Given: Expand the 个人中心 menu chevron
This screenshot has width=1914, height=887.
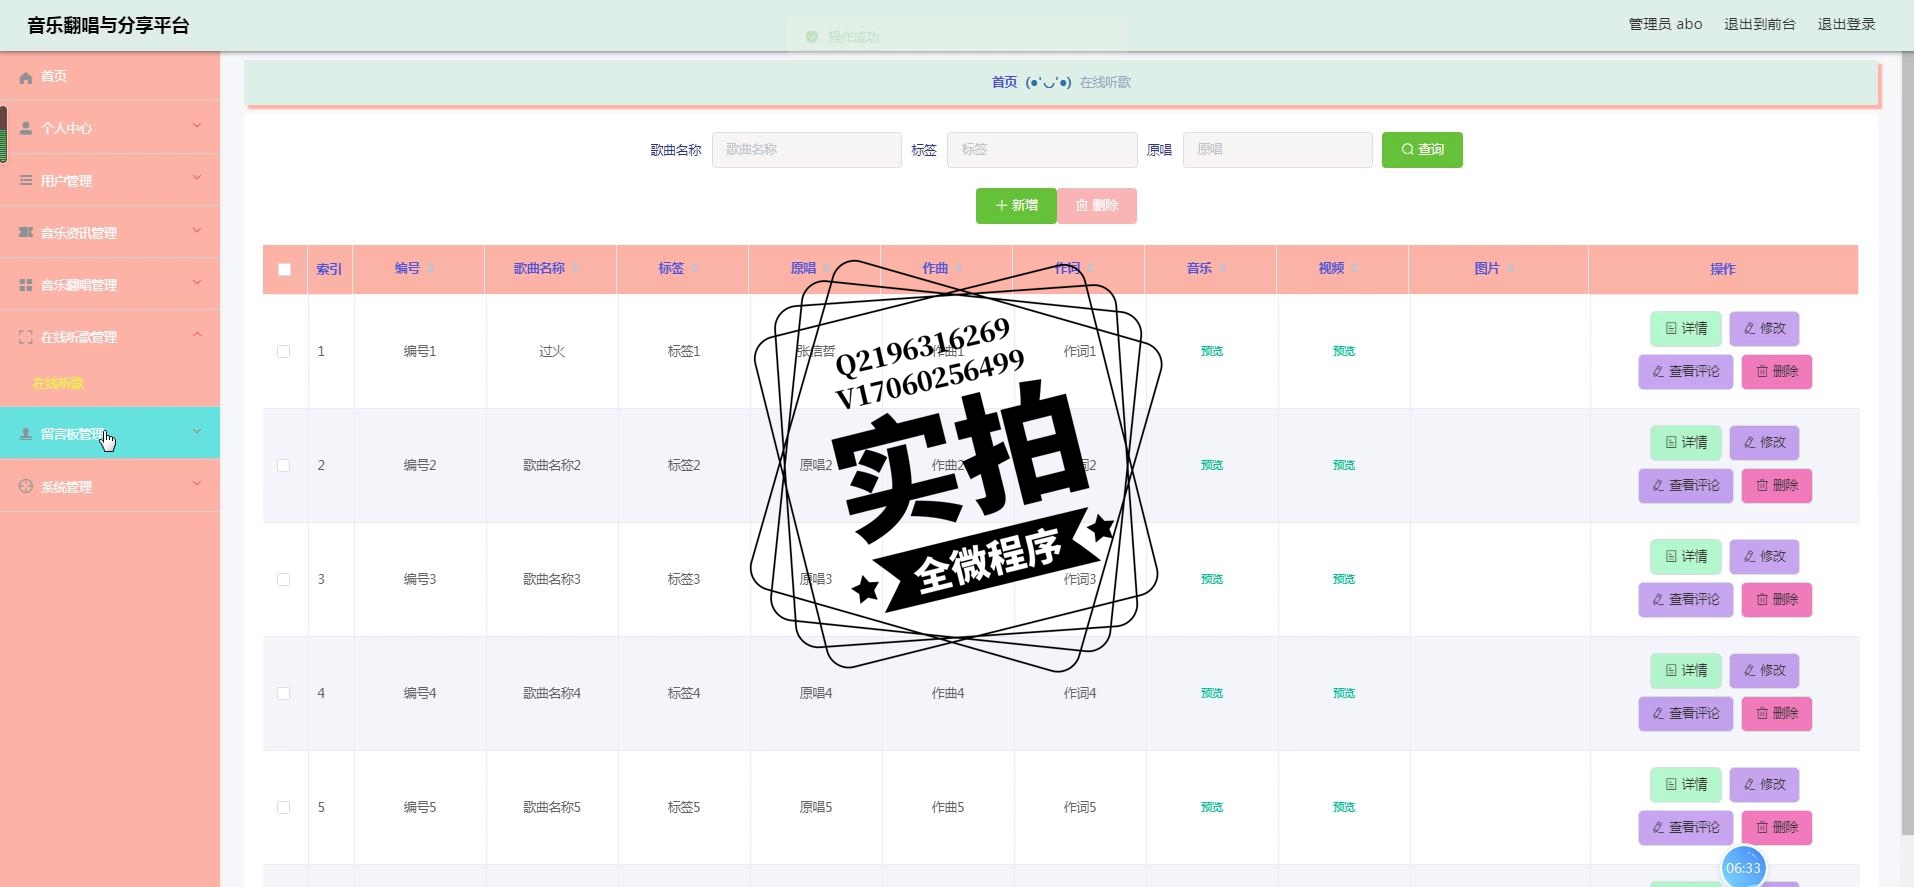Looking at the screenshot, I should pyautogui.click(x=197, y=126).
